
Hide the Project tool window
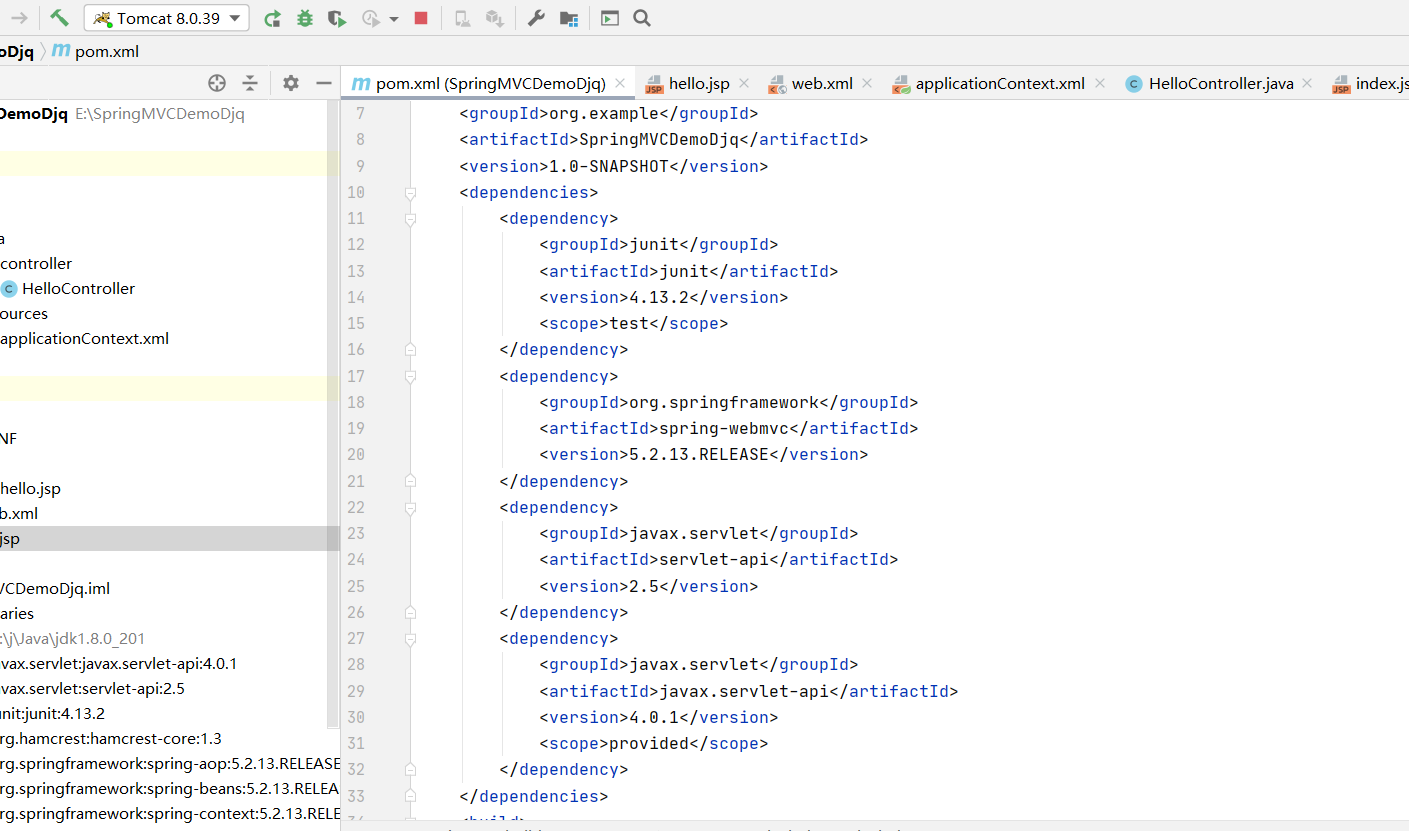323,83
